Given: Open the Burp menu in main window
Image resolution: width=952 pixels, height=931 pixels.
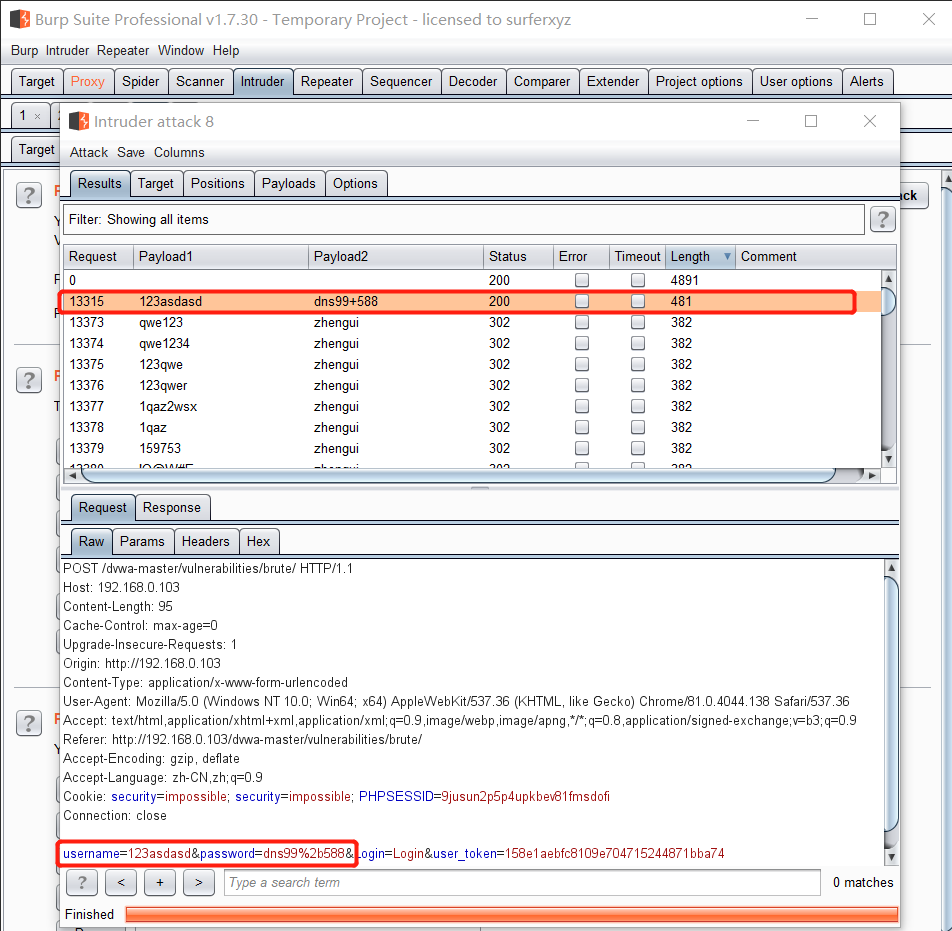Looking at the screenshot, I should pyautogui.click(x=24, y=50).
